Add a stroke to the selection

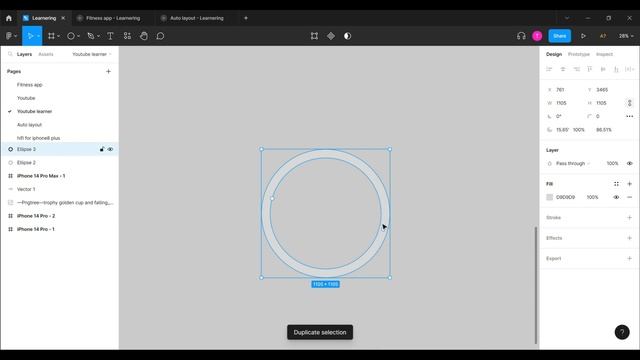click(629, 218)
